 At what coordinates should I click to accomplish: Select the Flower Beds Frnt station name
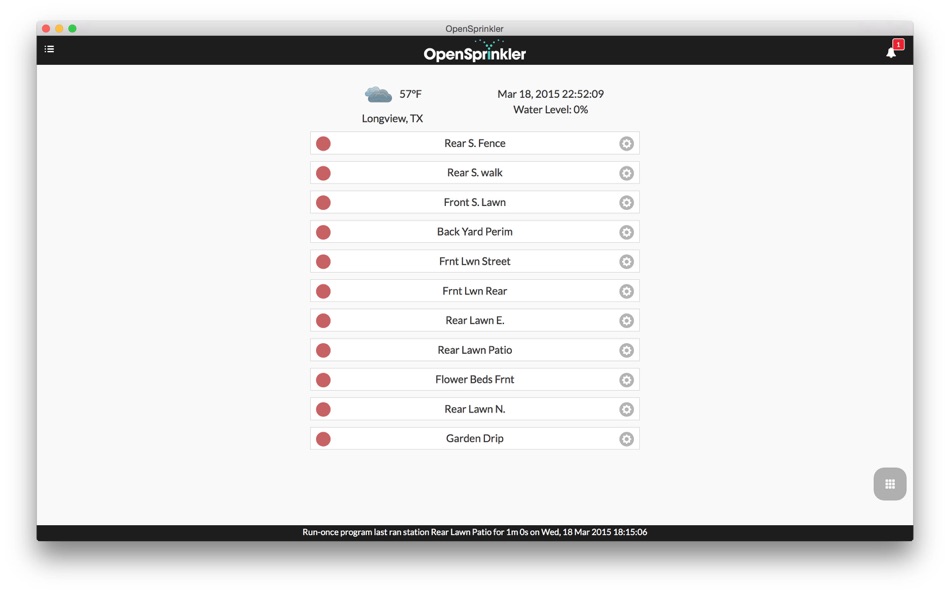[x=474, y=379]
